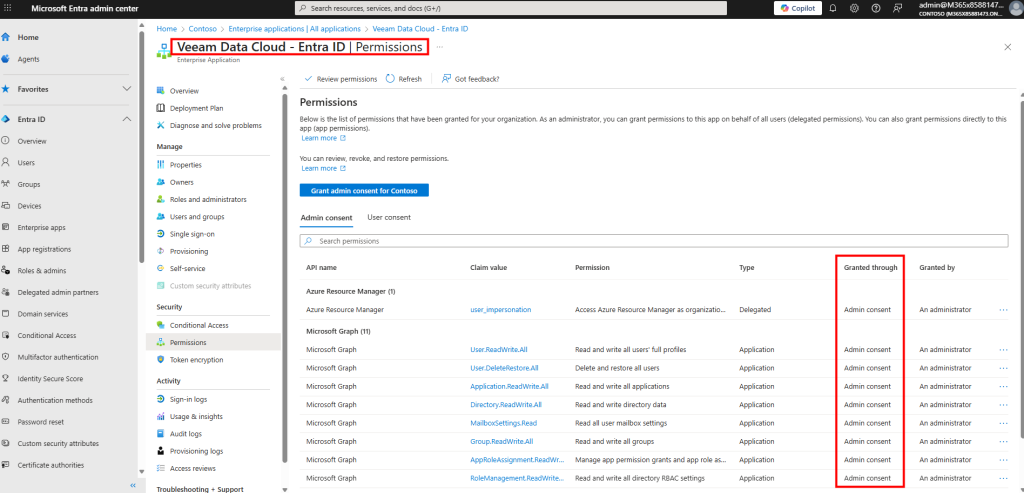Click the Got feedback icon
1024x493 pixels.
coord(445,79)
